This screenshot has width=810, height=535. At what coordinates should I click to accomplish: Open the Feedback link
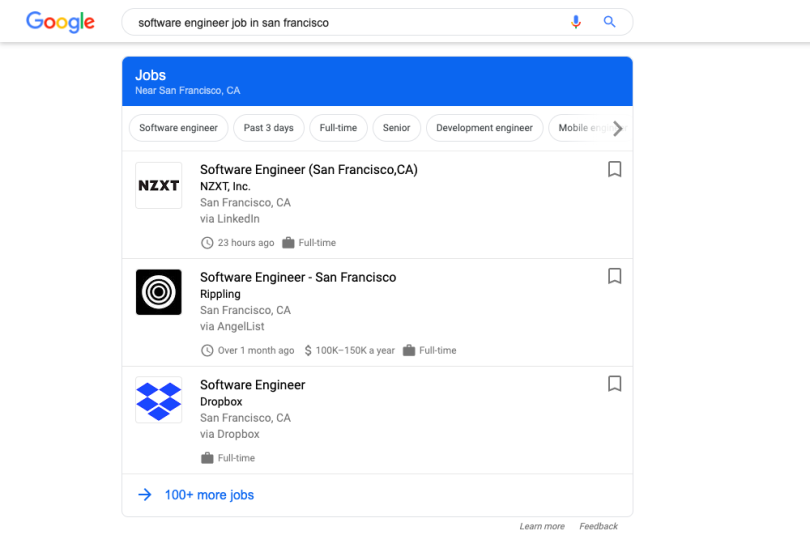coord(598,526)
